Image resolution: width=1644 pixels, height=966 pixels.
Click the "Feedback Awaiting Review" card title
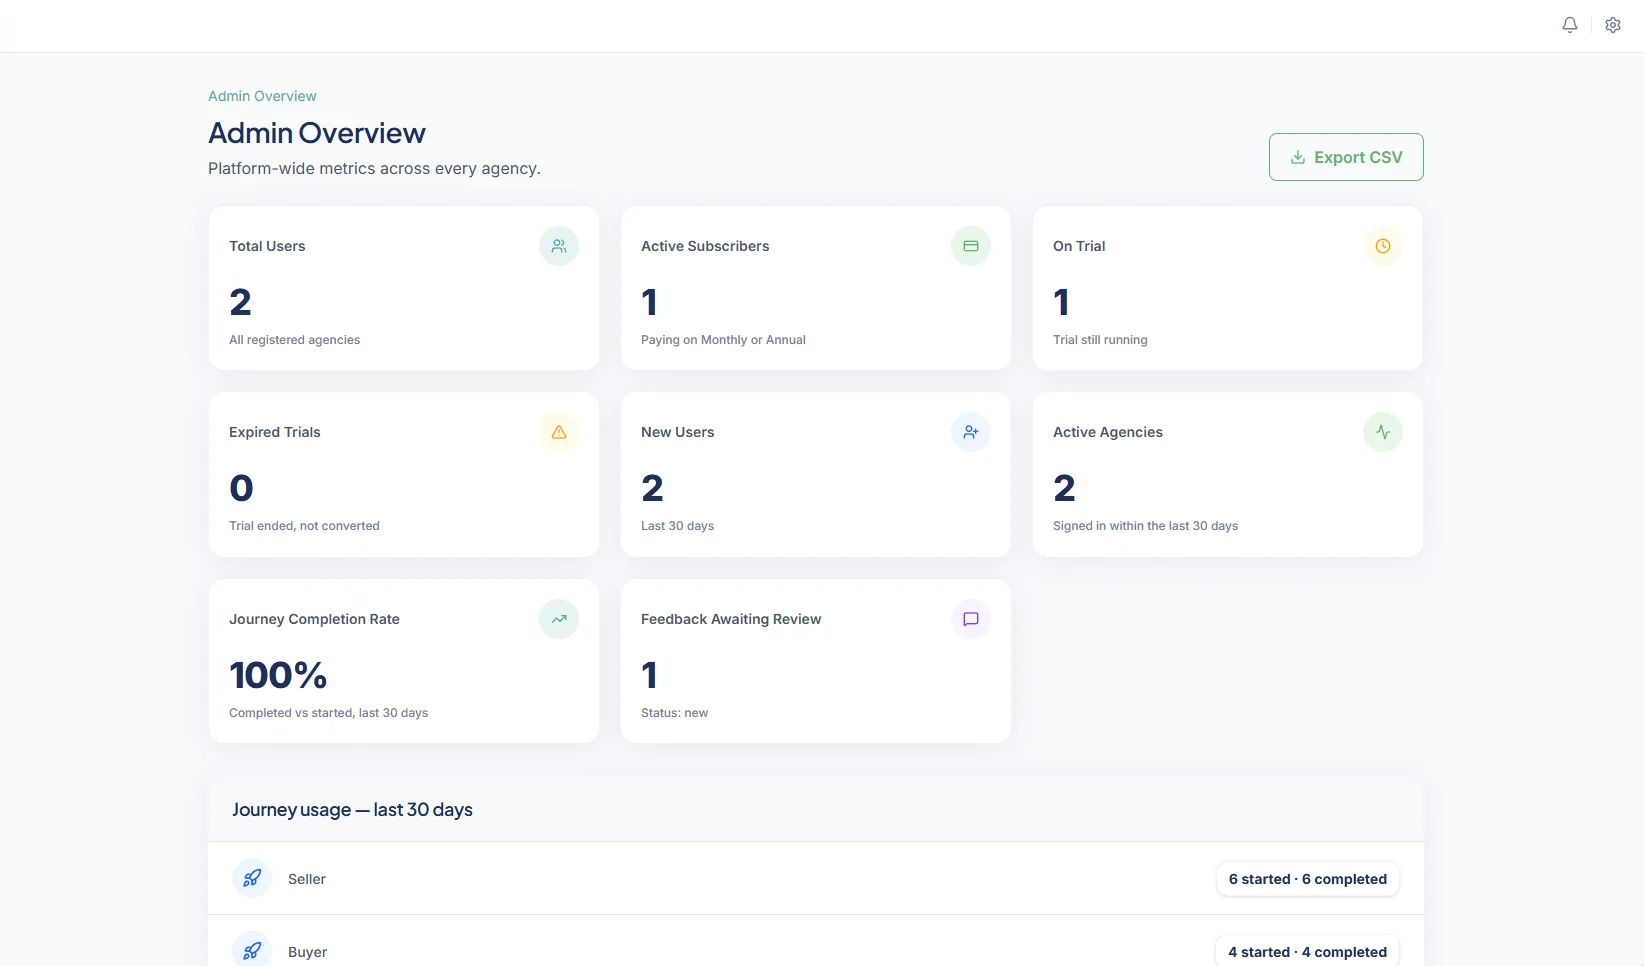(x=731, y=619)
